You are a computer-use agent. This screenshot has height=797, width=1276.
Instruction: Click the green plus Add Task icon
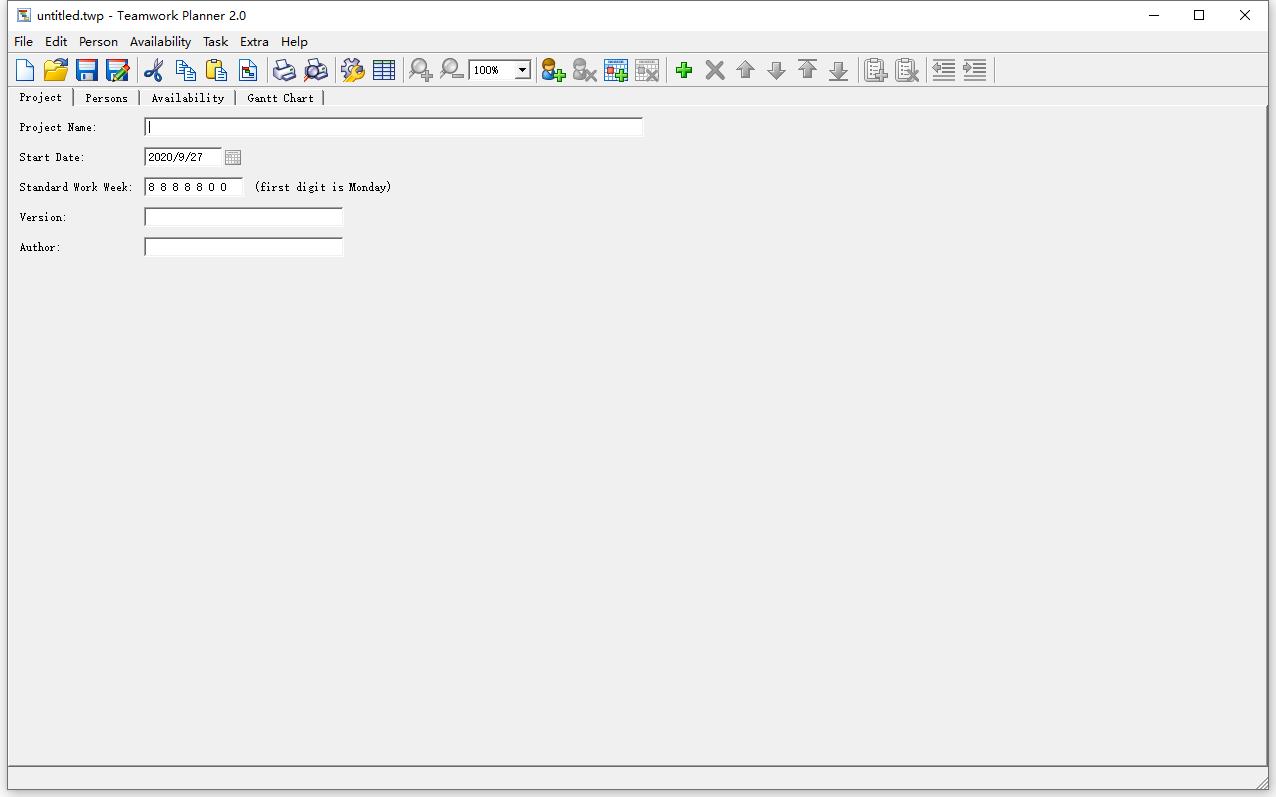(x=684, y=70)
